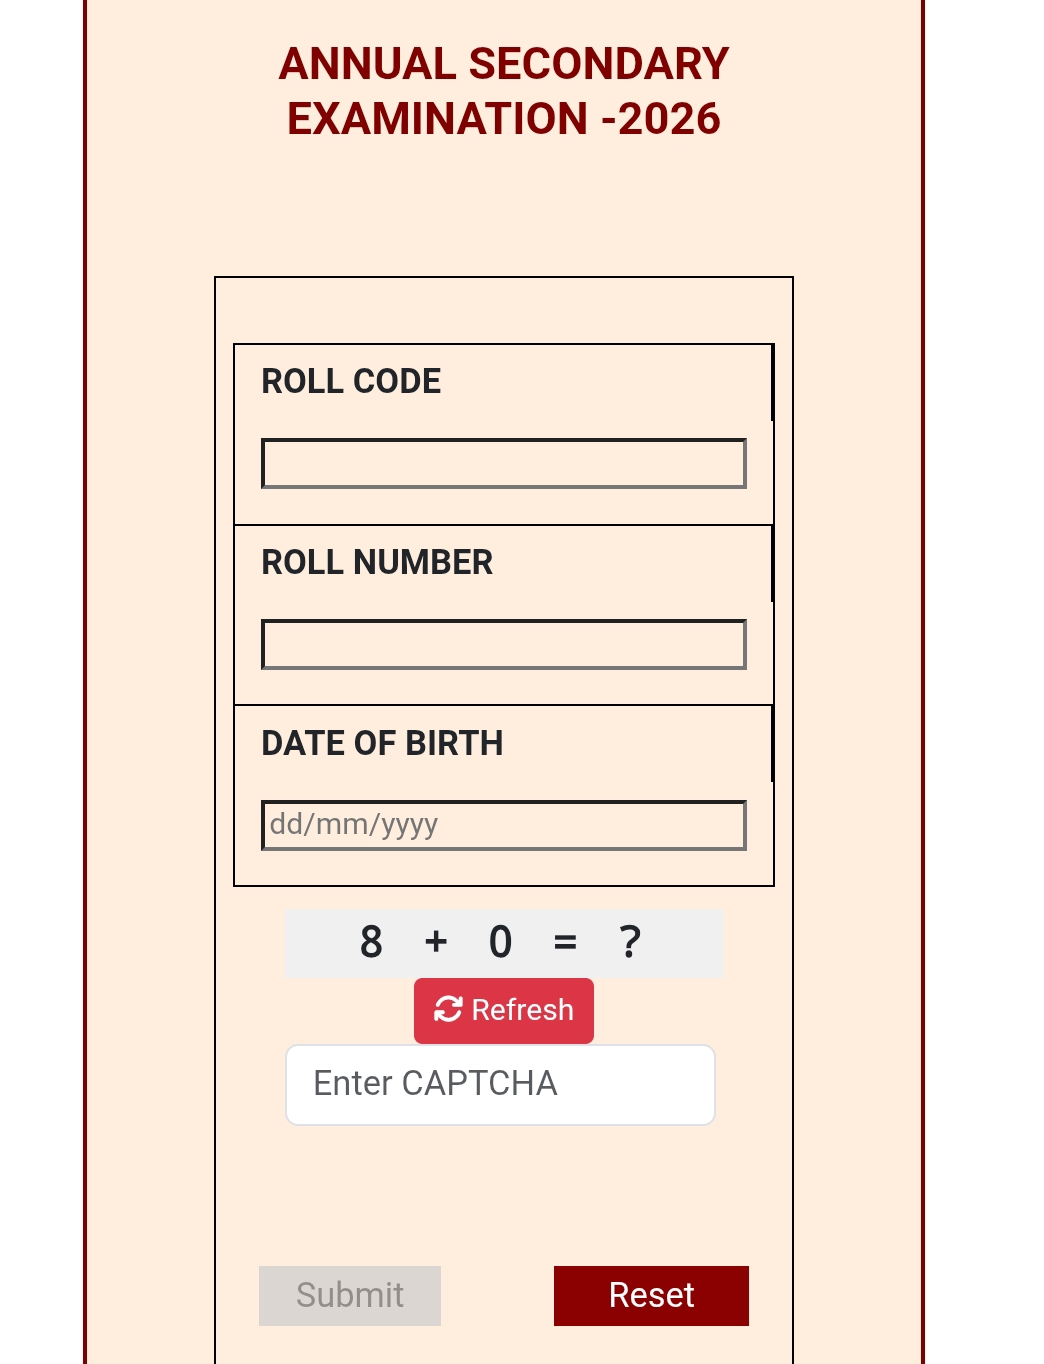Viewport: 1044px width, 1364px height.
Task: Click the digit 0 in the captcha
Action: tap(500, 942)
